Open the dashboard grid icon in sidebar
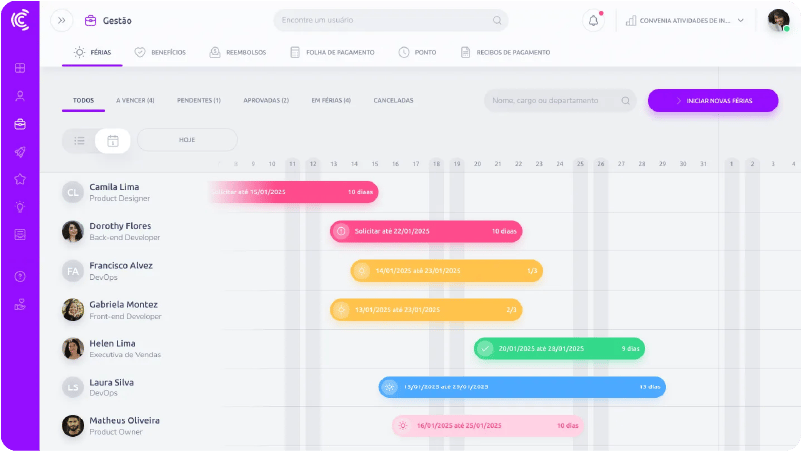801x451 pixels. 19,68
